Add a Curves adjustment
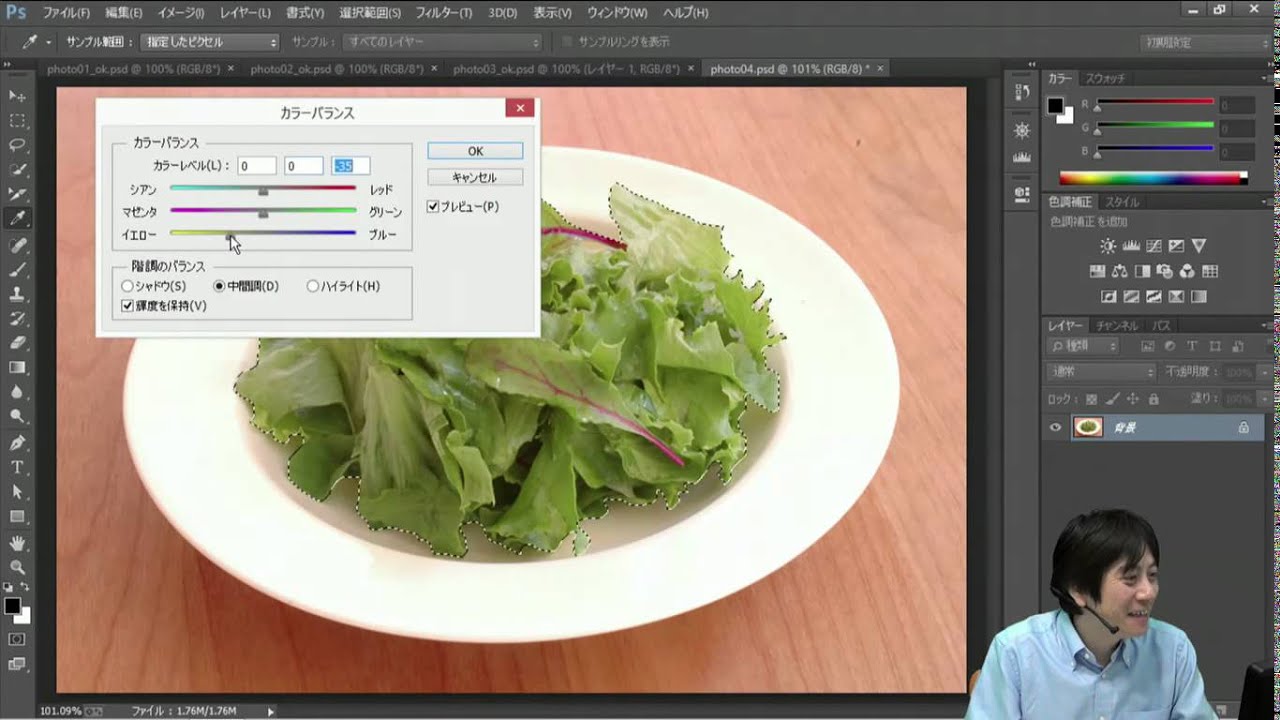The image size is (1280, 720). (1153, 246)
